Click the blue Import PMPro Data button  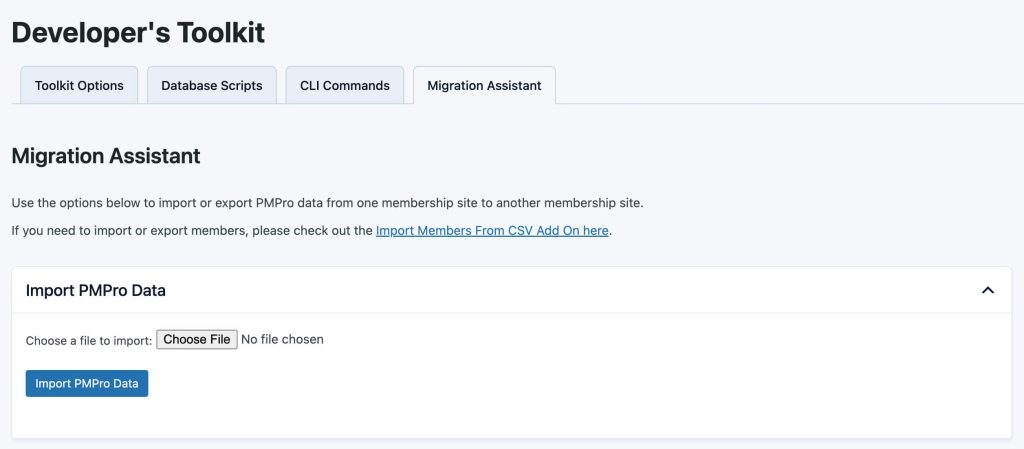pos(87,383)
